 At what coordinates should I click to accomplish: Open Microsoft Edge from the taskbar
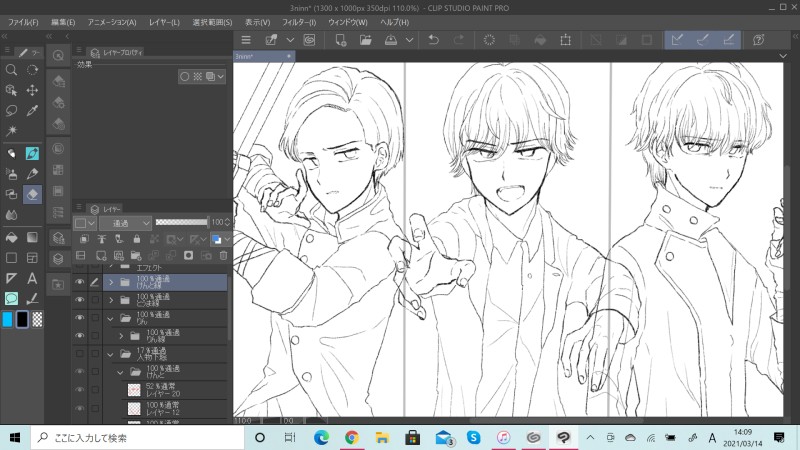[321, 437]
